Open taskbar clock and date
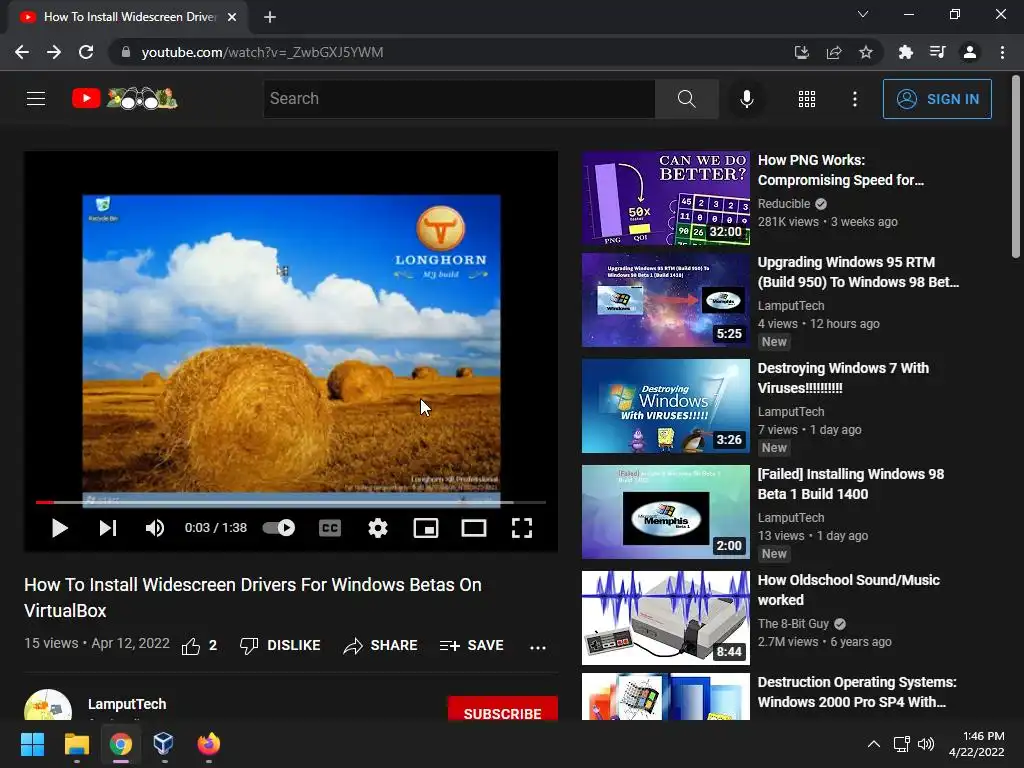Screen dimensions: 1024x768 976,744
